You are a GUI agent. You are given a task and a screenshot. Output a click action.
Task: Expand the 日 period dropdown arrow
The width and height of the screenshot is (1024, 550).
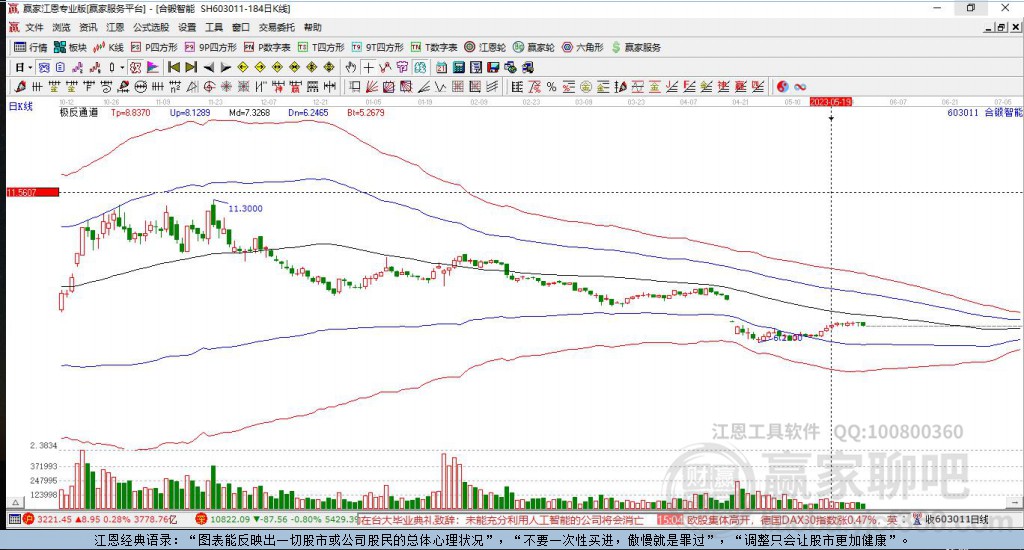coord(30,67)
